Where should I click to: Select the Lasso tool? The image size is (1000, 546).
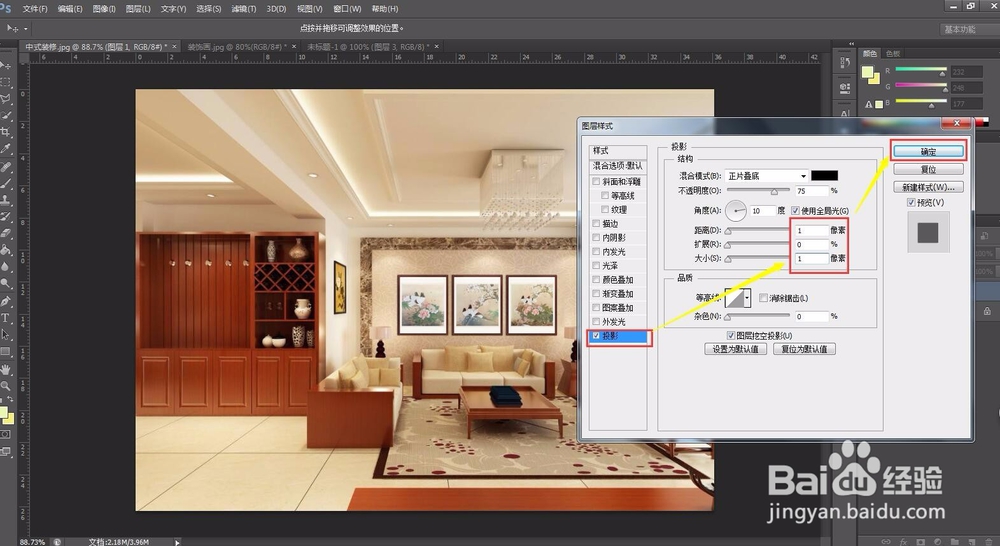(5, 99)
